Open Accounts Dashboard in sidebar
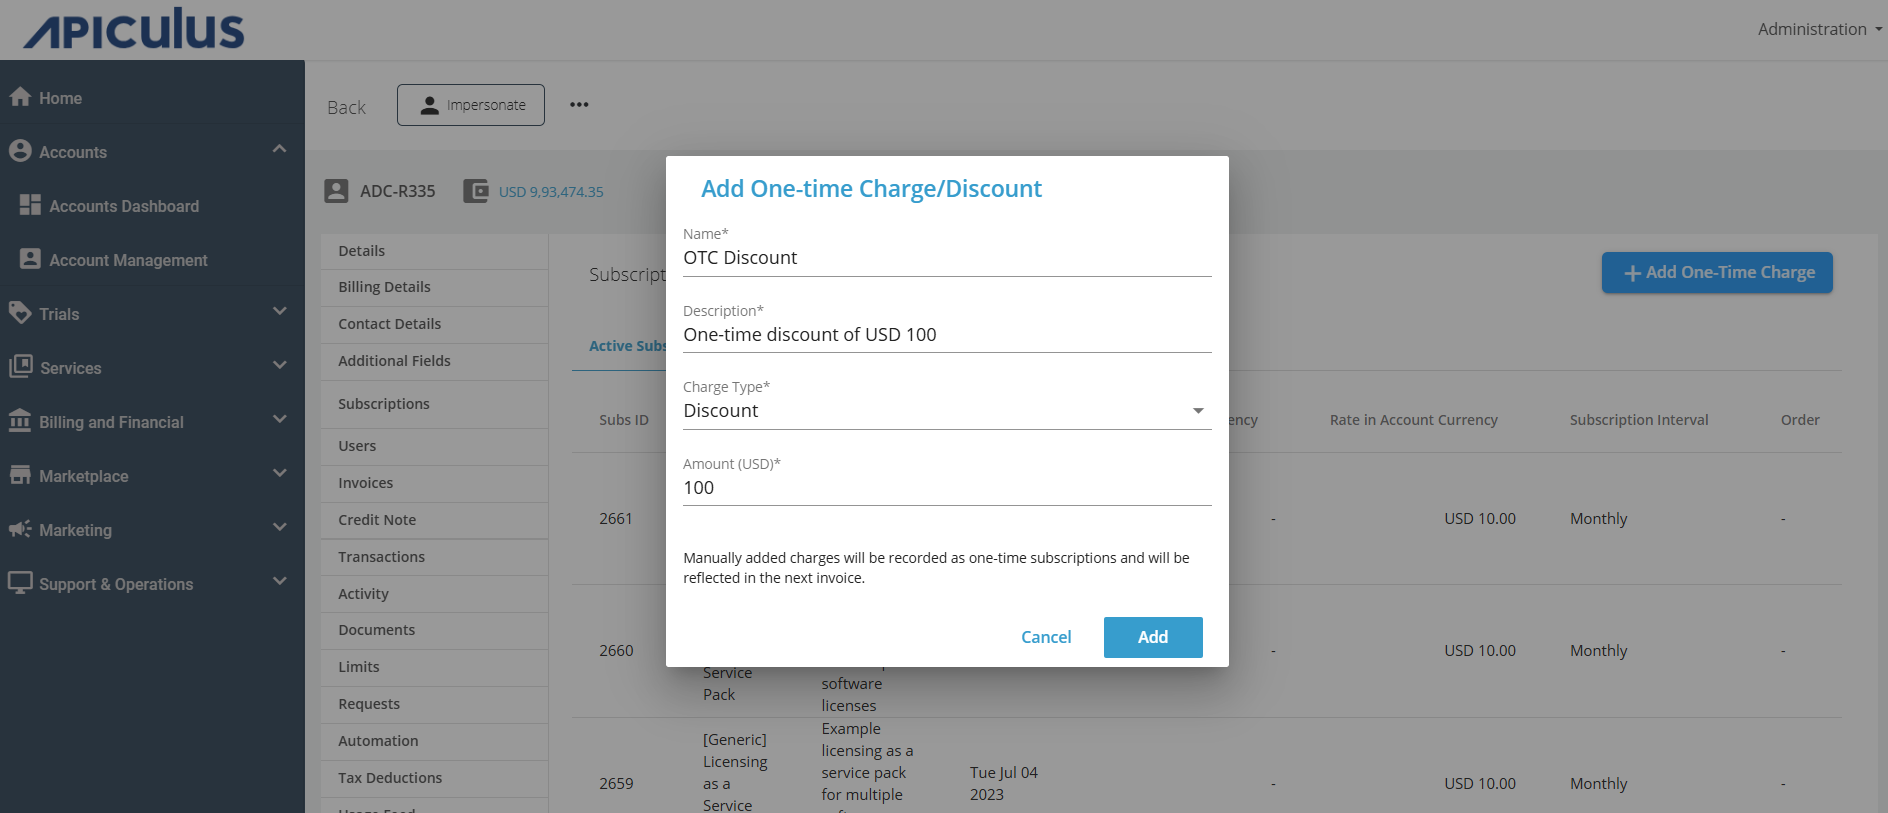 click(124, 206)
